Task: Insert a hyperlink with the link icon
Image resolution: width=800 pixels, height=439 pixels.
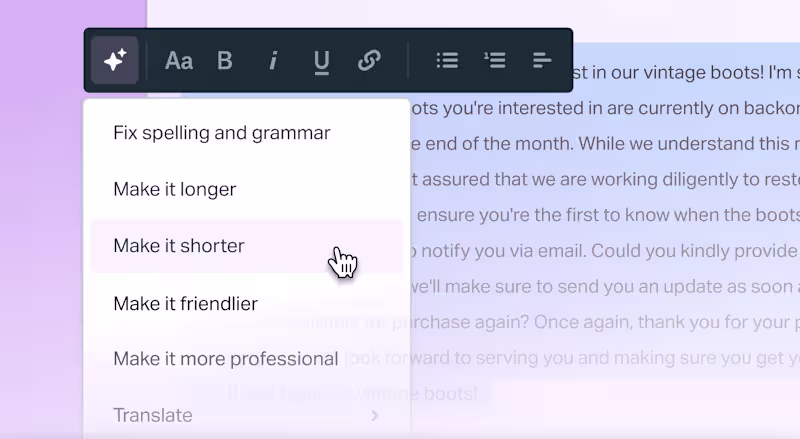Action: (369, 60)
